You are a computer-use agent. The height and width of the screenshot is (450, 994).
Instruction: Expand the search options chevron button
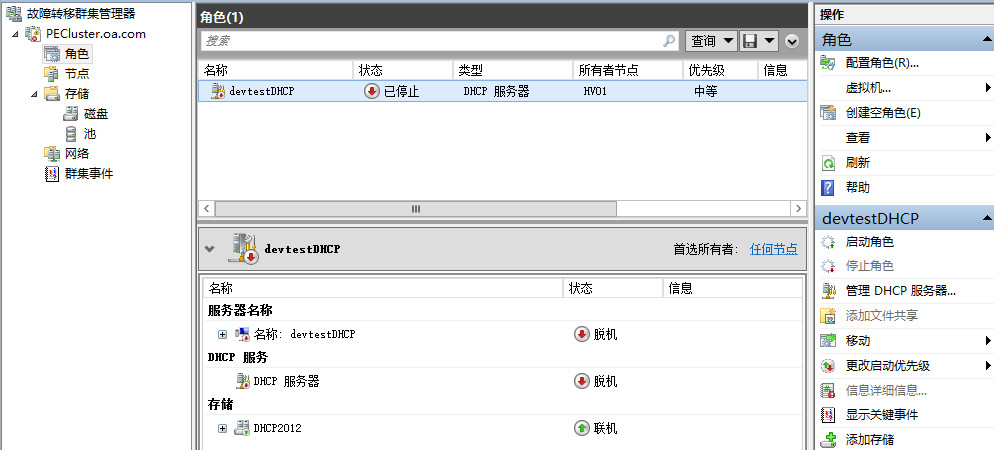pyautogui.click(x=792, y=41)
